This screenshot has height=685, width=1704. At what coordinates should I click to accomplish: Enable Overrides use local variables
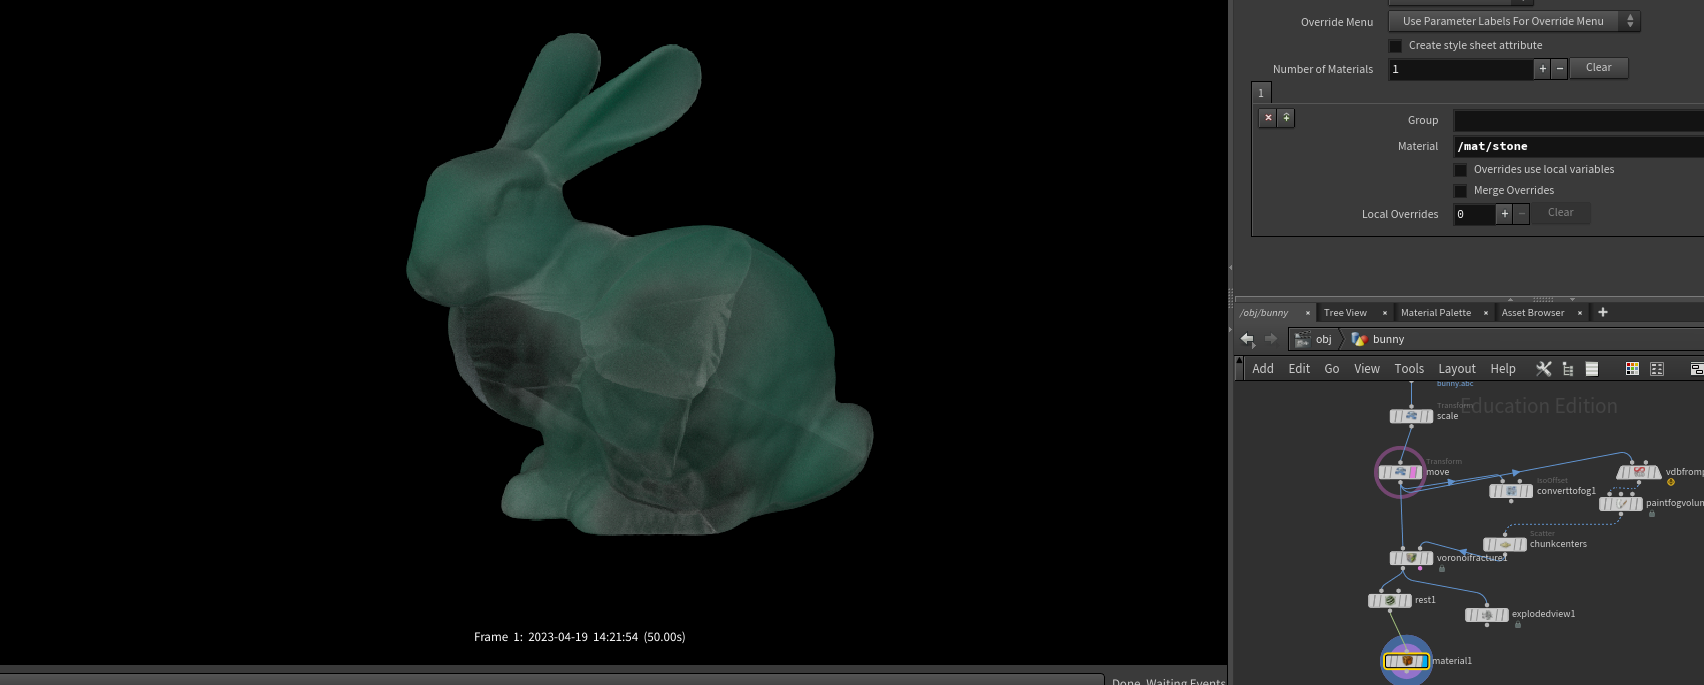(x=1461, y=170)
